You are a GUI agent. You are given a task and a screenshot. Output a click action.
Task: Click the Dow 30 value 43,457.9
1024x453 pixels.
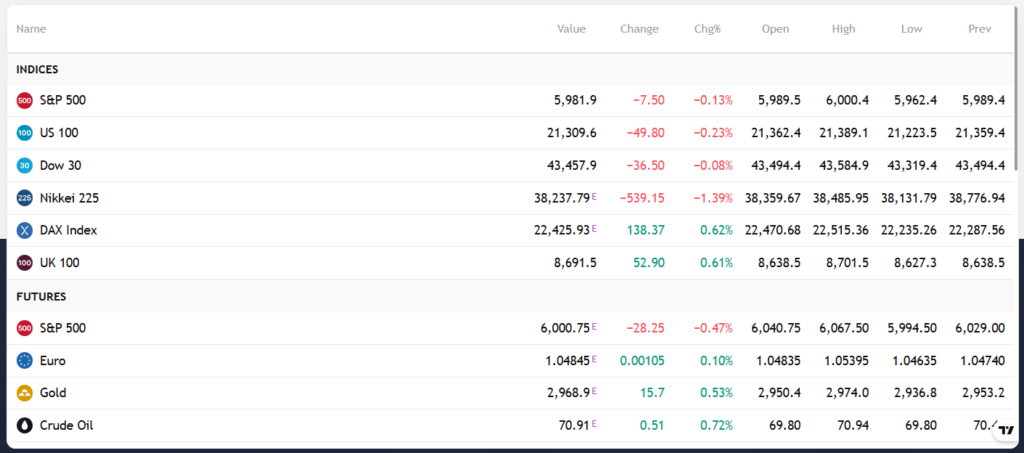pyautogui.click(x=571, y=166)
